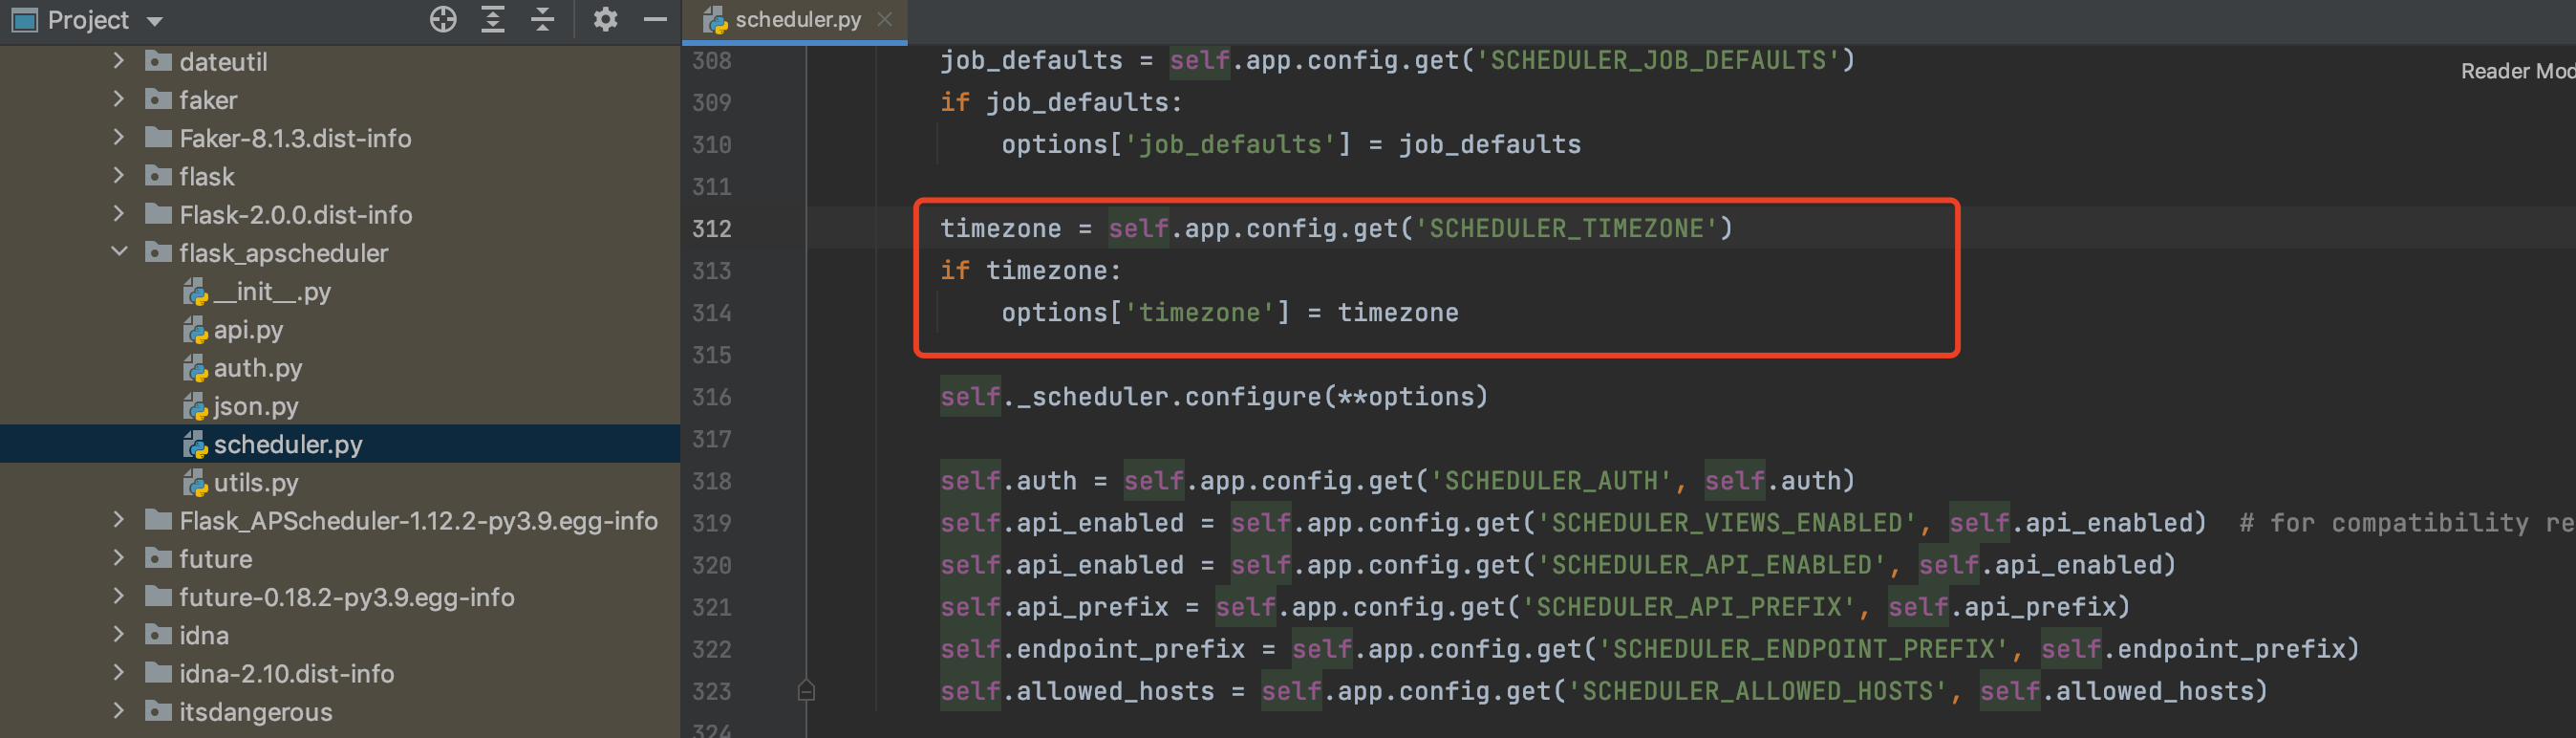Select auth.py in the project tree
Viewport: 2576px width, 738px height.
point(259,368)
